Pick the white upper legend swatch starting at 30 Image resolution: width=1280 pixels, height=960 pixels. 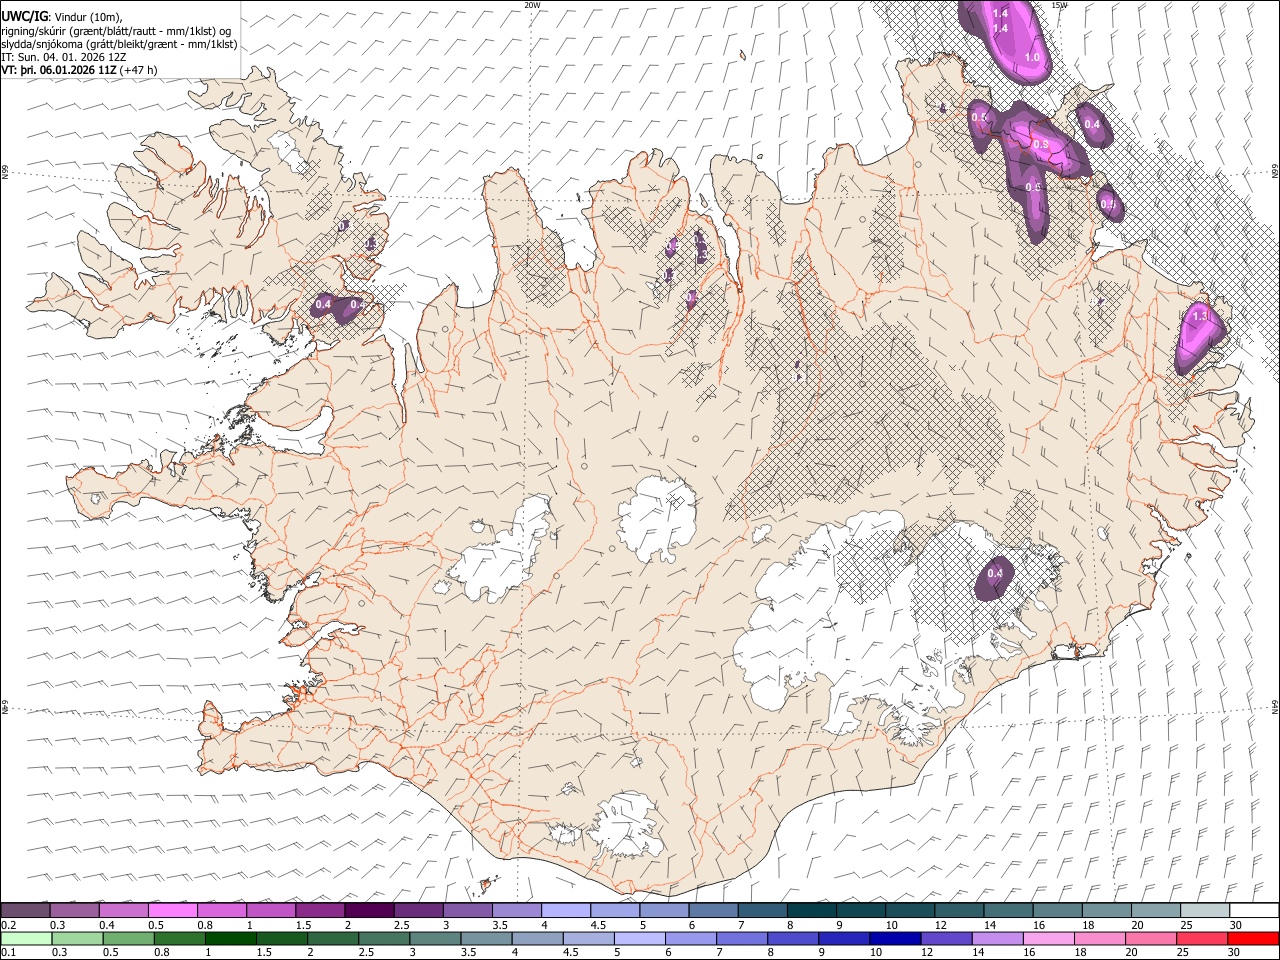(1254, 910)
